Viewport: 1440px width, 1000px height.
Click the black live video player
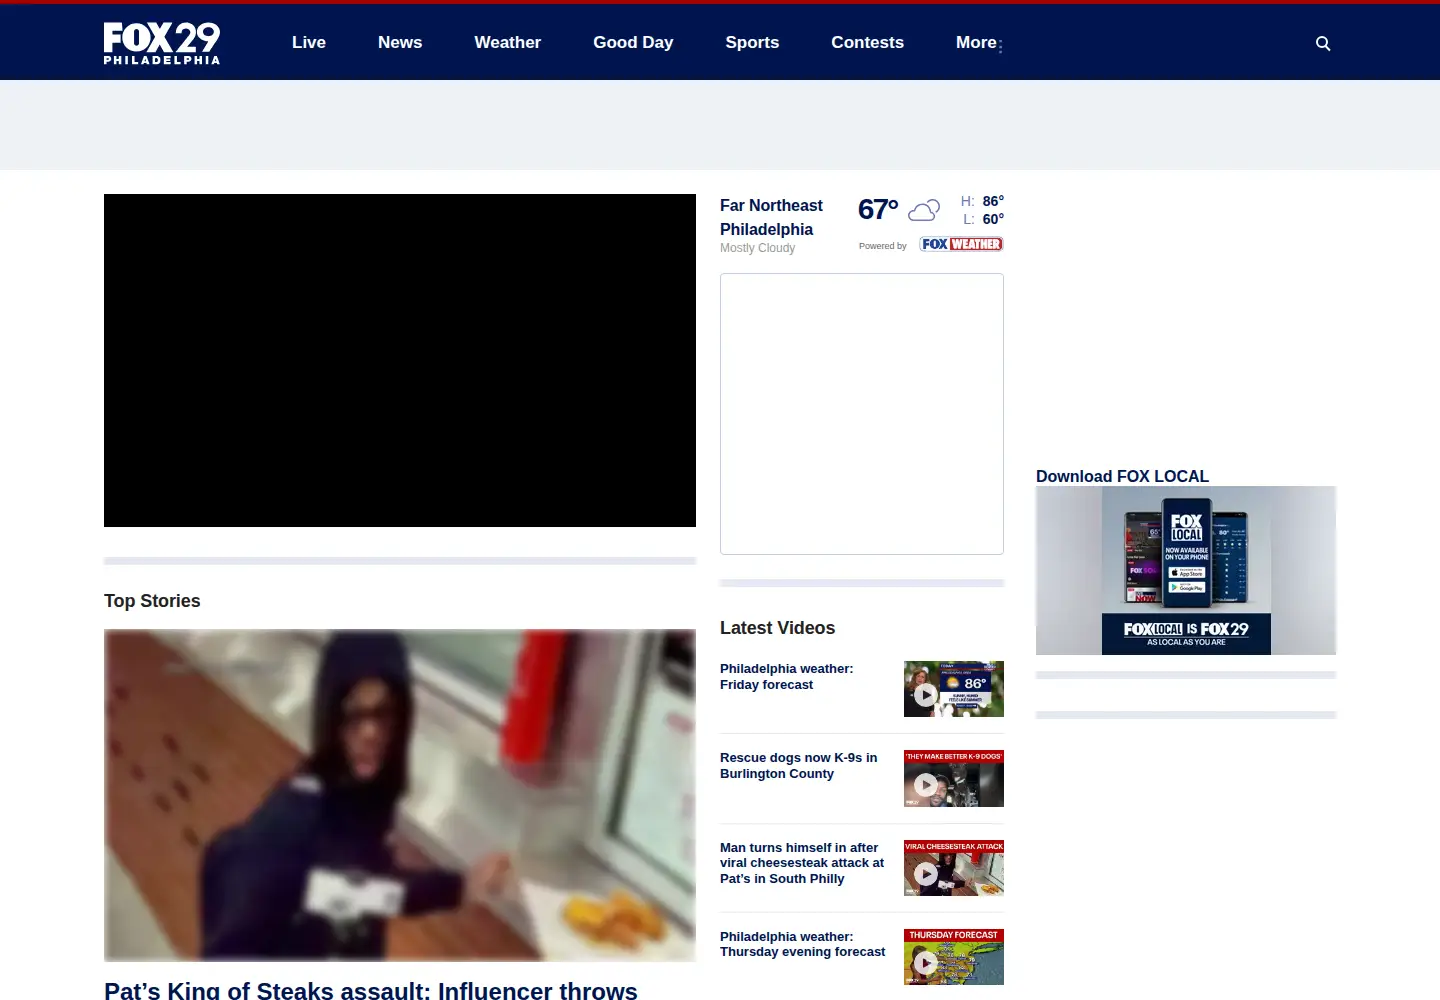(400, 360)
